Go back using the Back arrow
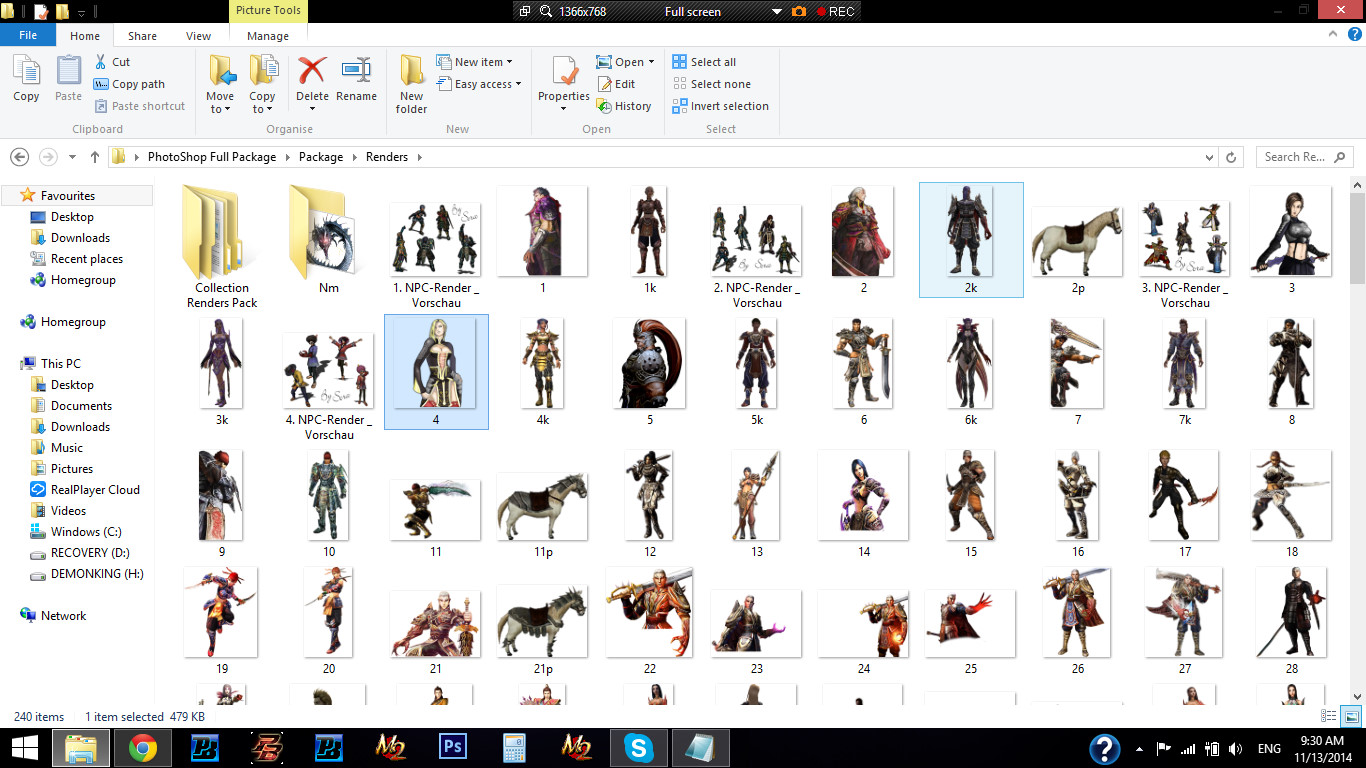 [x=19, y=157]
